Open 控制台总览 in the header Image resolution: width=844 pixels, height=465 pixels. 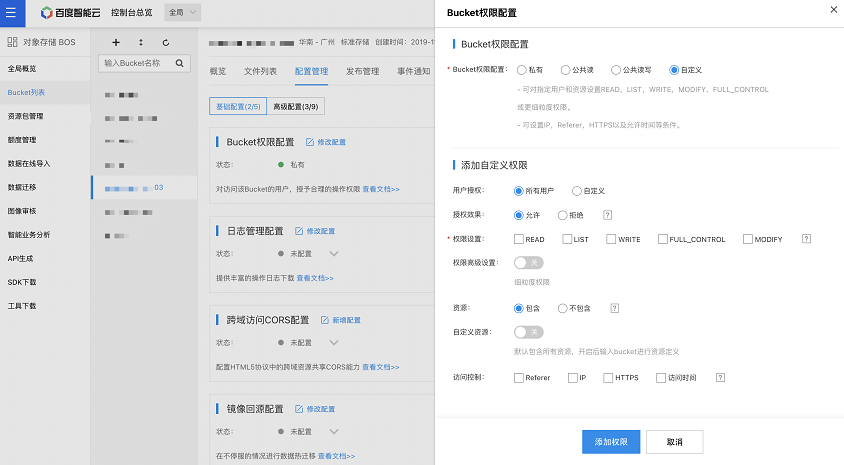coord(132,12)
